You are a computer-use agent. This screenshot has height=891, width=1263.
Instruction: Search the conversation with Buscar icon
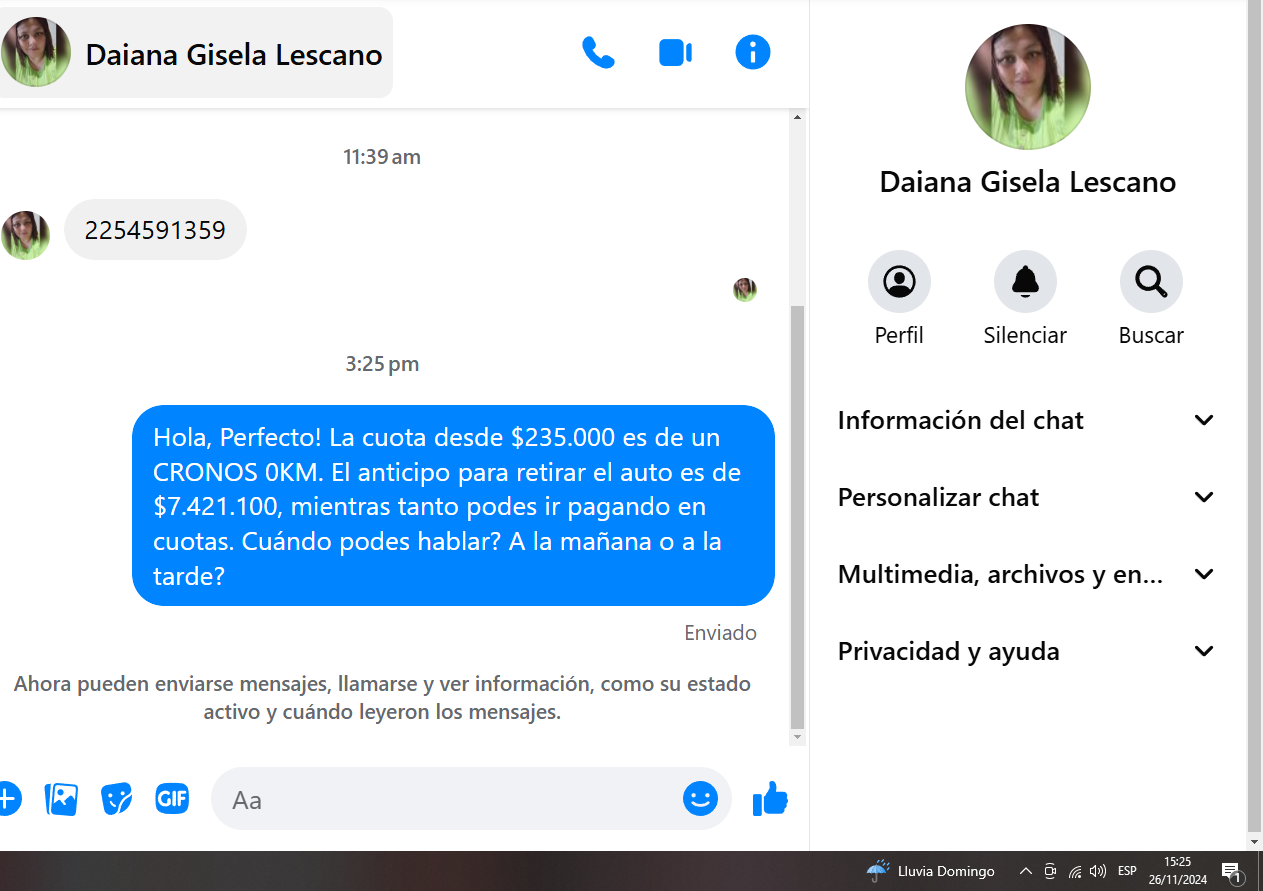click(1151, 282)
